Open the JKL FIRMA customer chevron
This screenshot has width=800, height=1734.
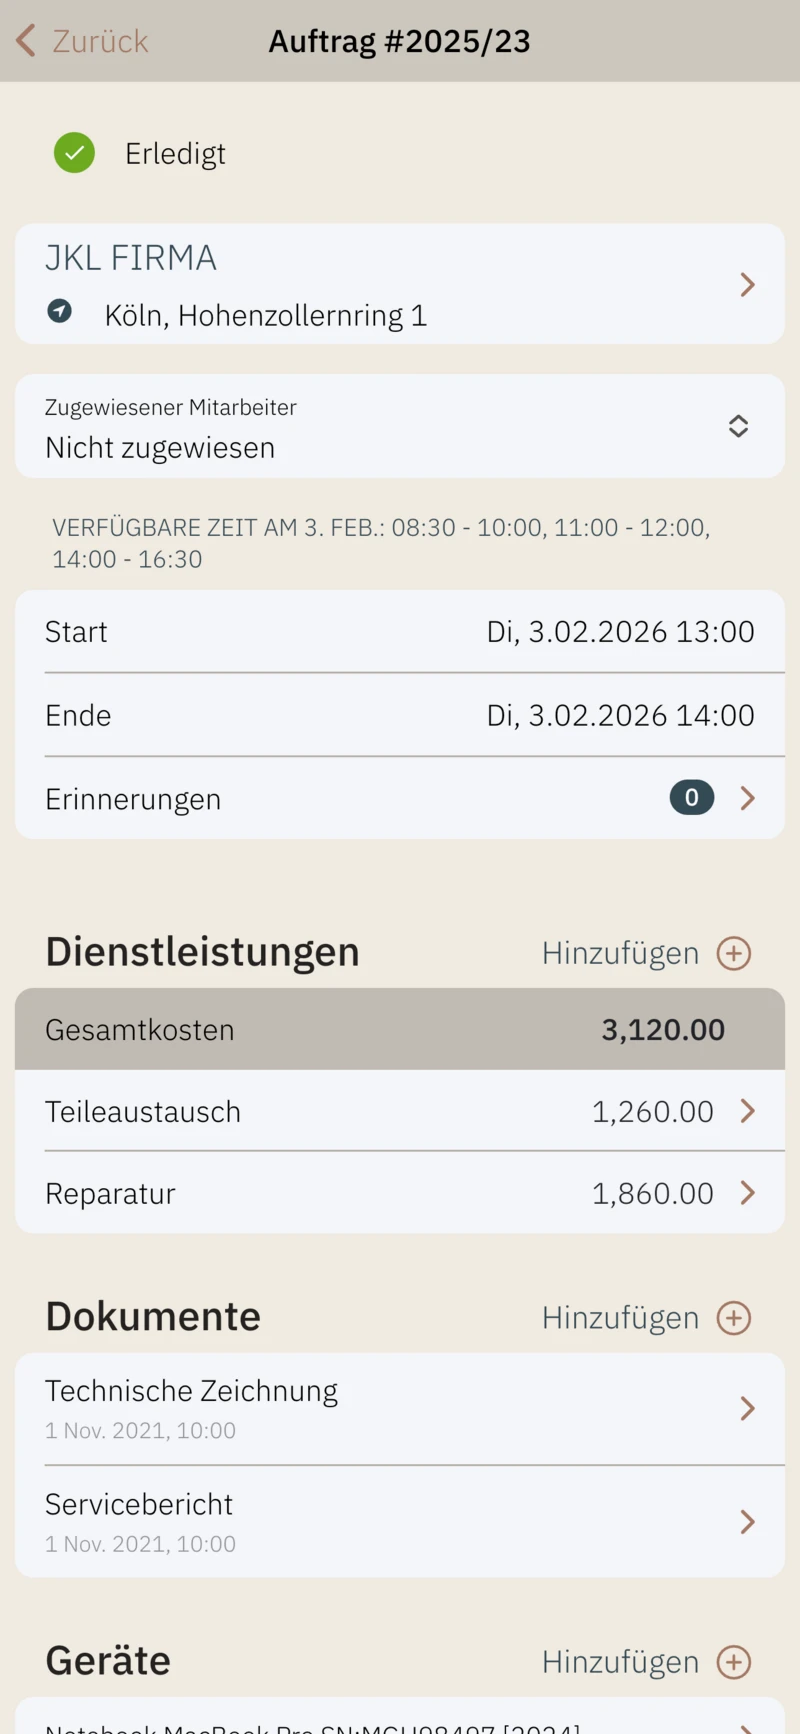point(747,285)
